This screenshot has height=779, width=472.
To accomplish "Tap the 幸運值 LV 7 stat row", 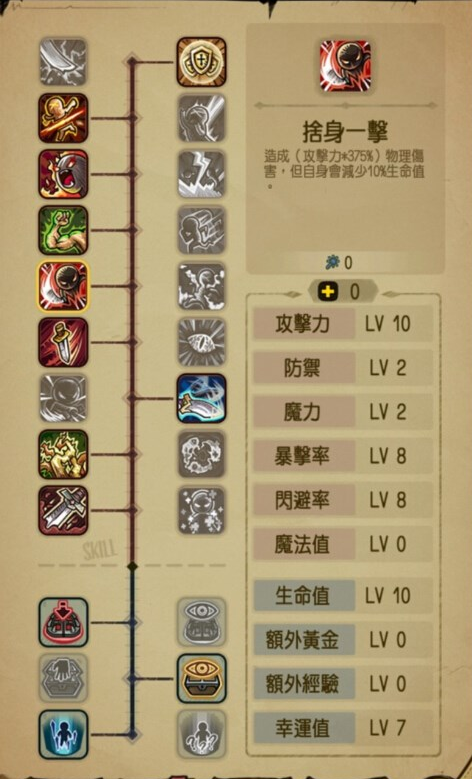I will (343, 728).
